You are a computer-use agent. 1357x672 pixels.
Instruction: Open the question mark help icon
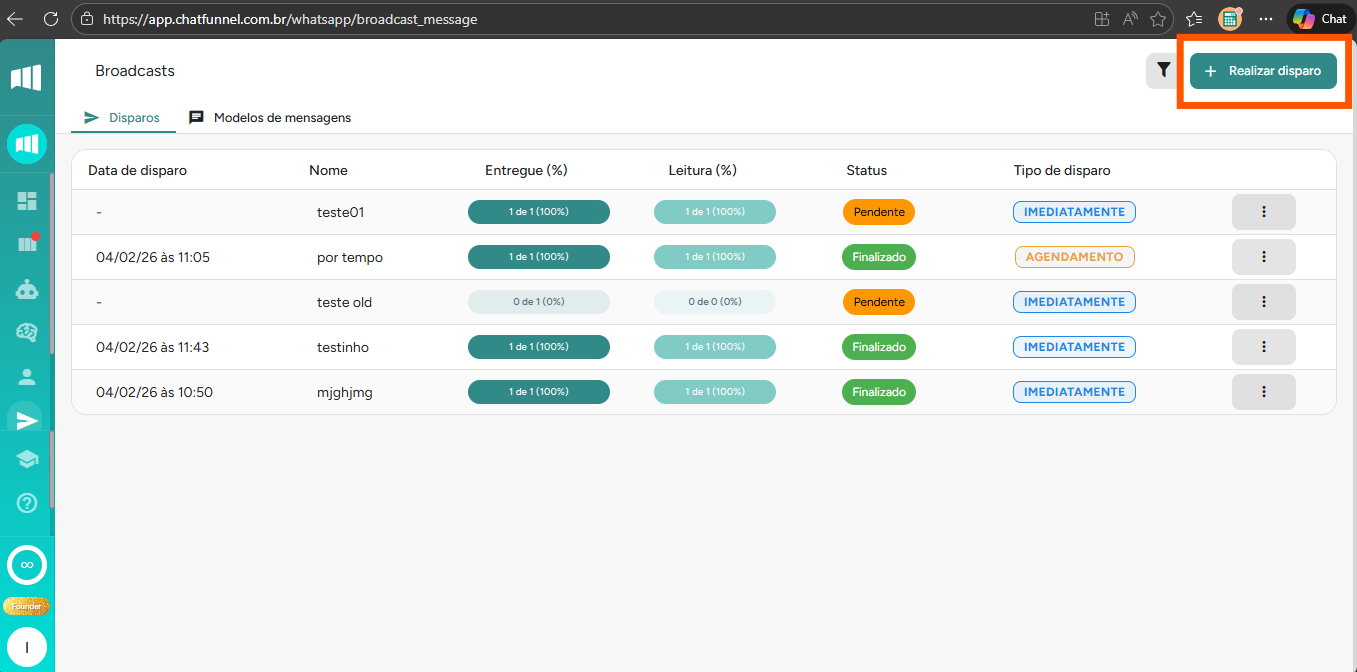[x=27, y=503]
